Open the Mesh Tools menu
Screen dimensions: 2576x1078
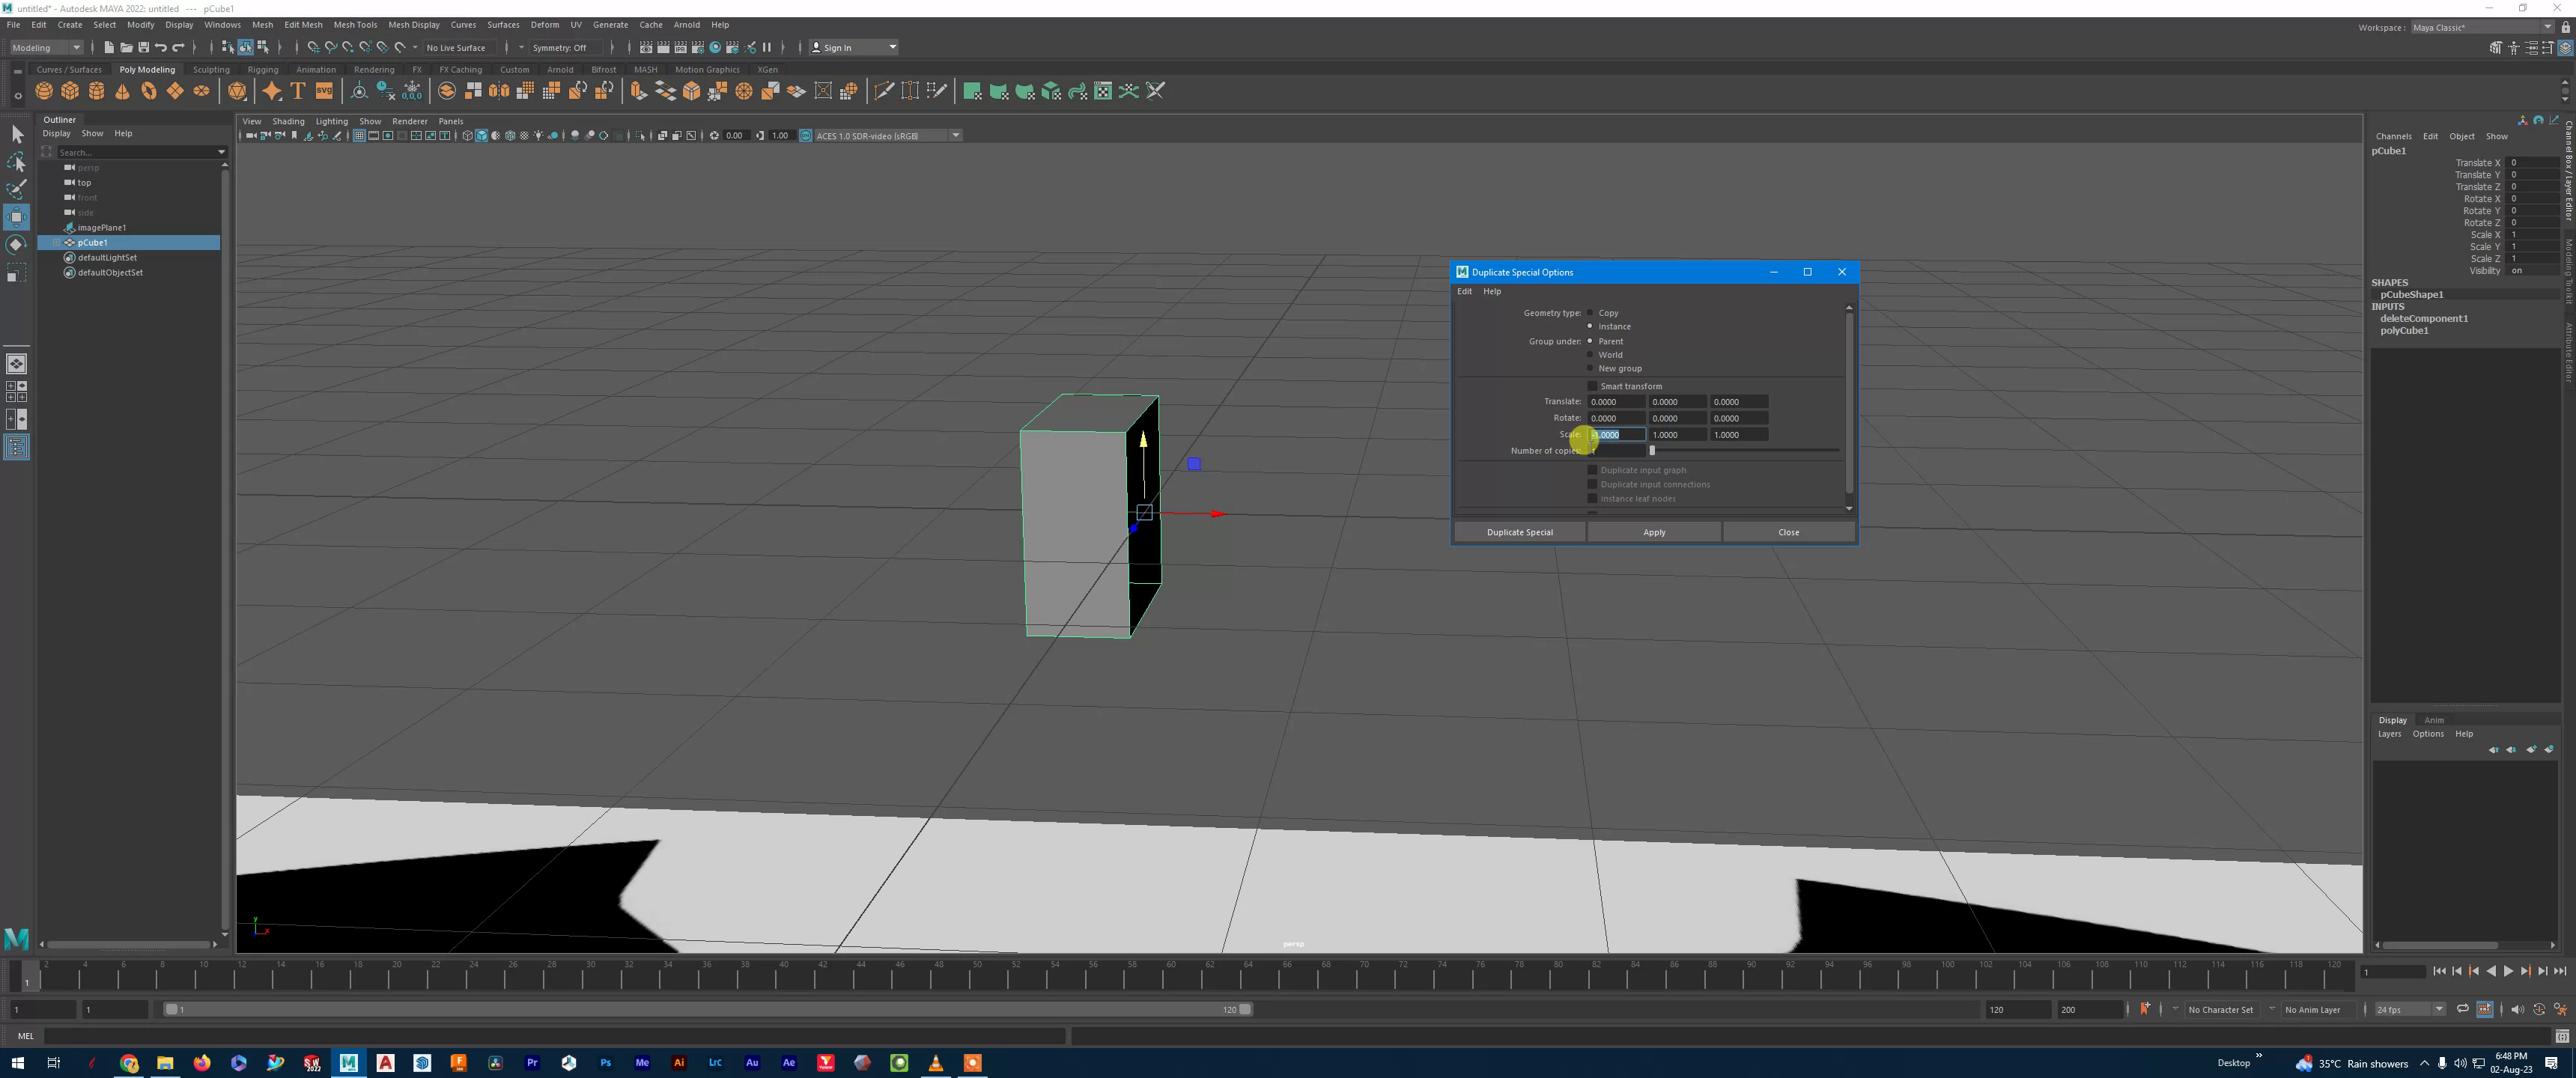355,25
